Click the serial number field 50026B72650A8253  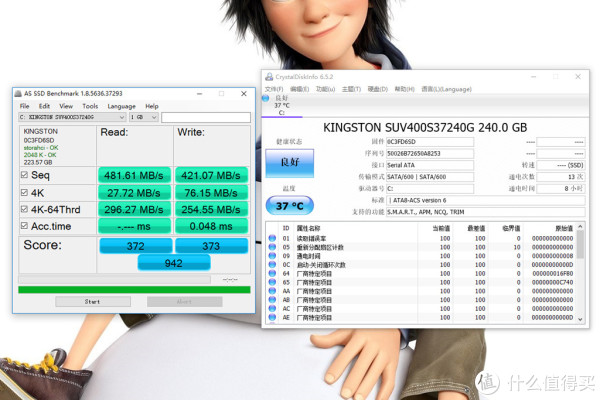coord(430,153)
